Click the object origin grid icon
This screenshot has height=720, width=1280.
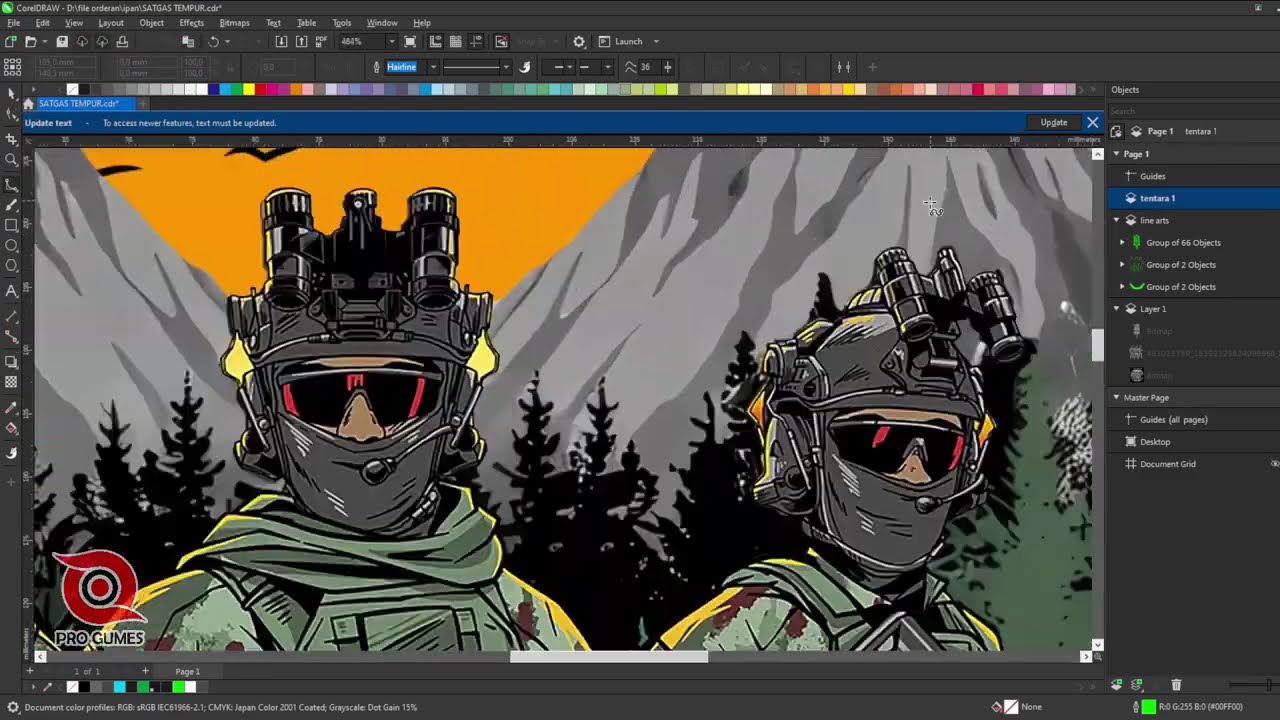(12, 67)
